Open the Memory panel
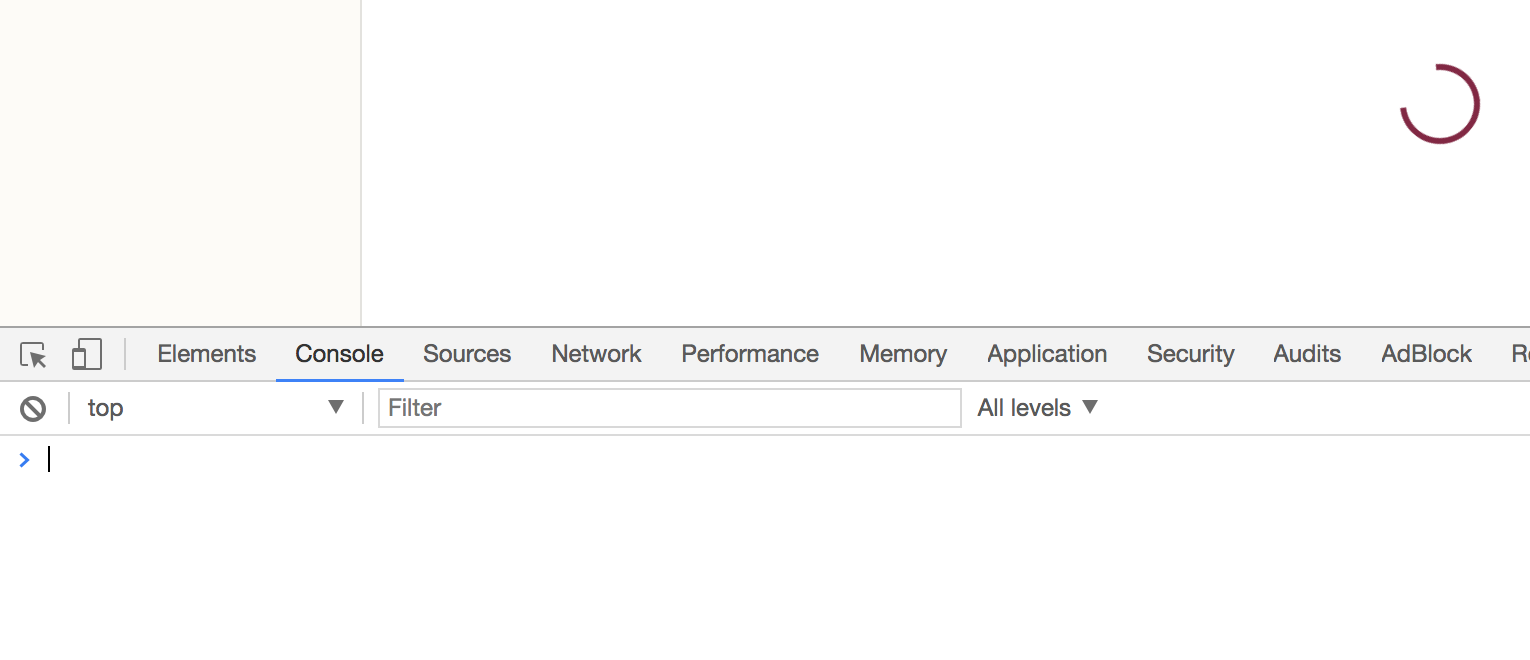This screenshot has width=1530, height=660. pos(902,354)
